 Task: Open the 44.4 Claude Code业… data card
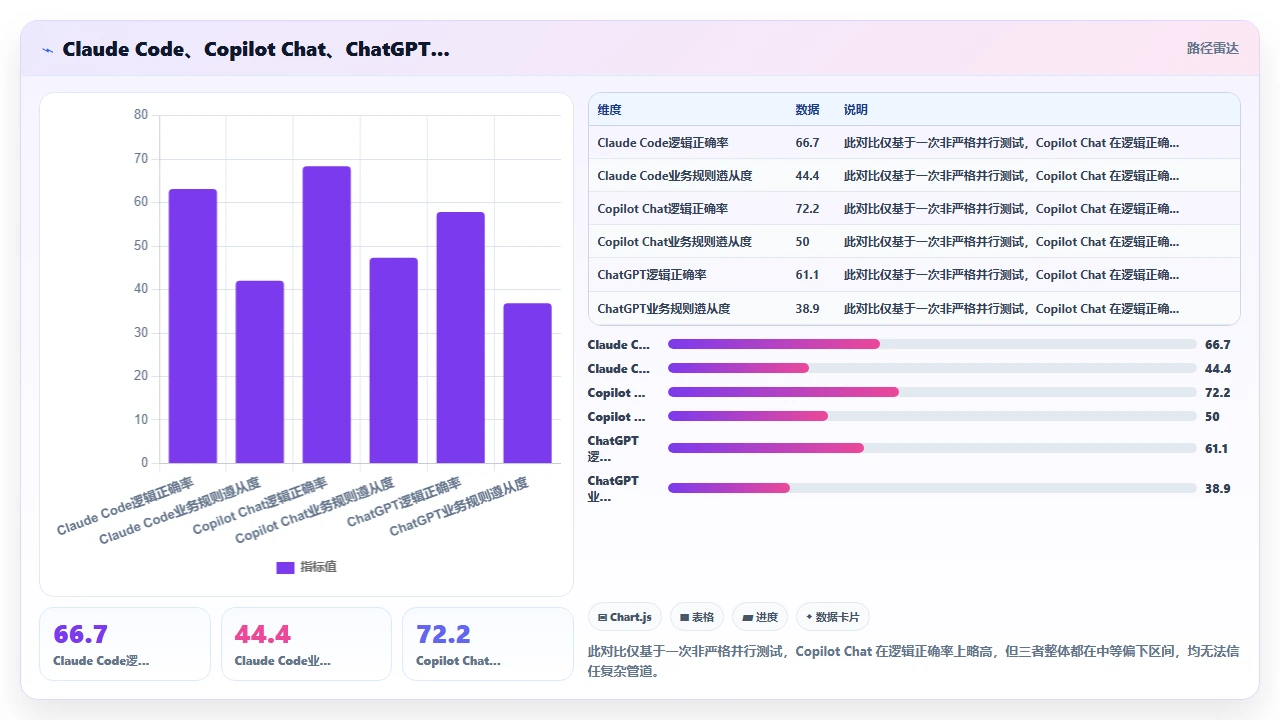(306, 644)
